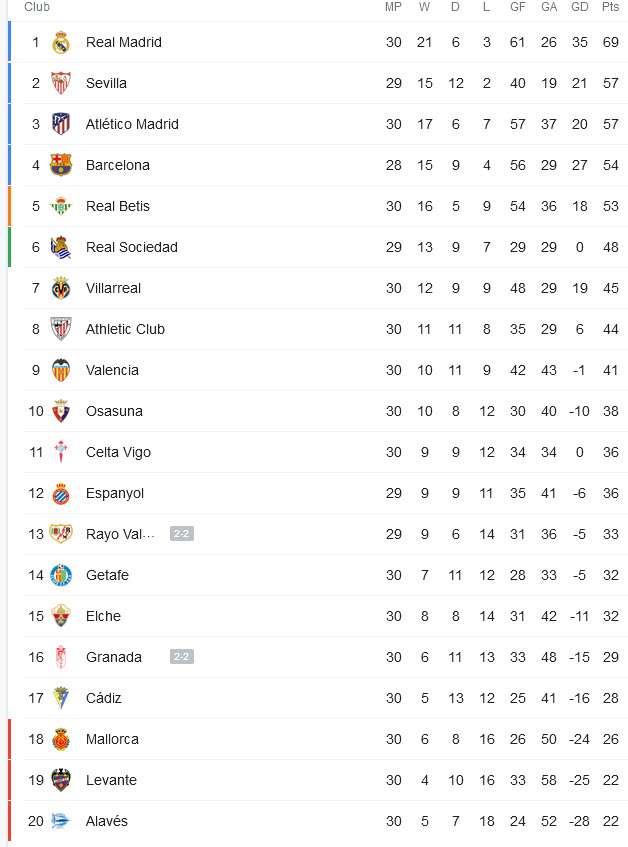Image resolution: width=628 pixels, height=847 pixels.
Task: Click the 2-2 live score badge beside Rayo Vallecano
Action: [182, 534]
